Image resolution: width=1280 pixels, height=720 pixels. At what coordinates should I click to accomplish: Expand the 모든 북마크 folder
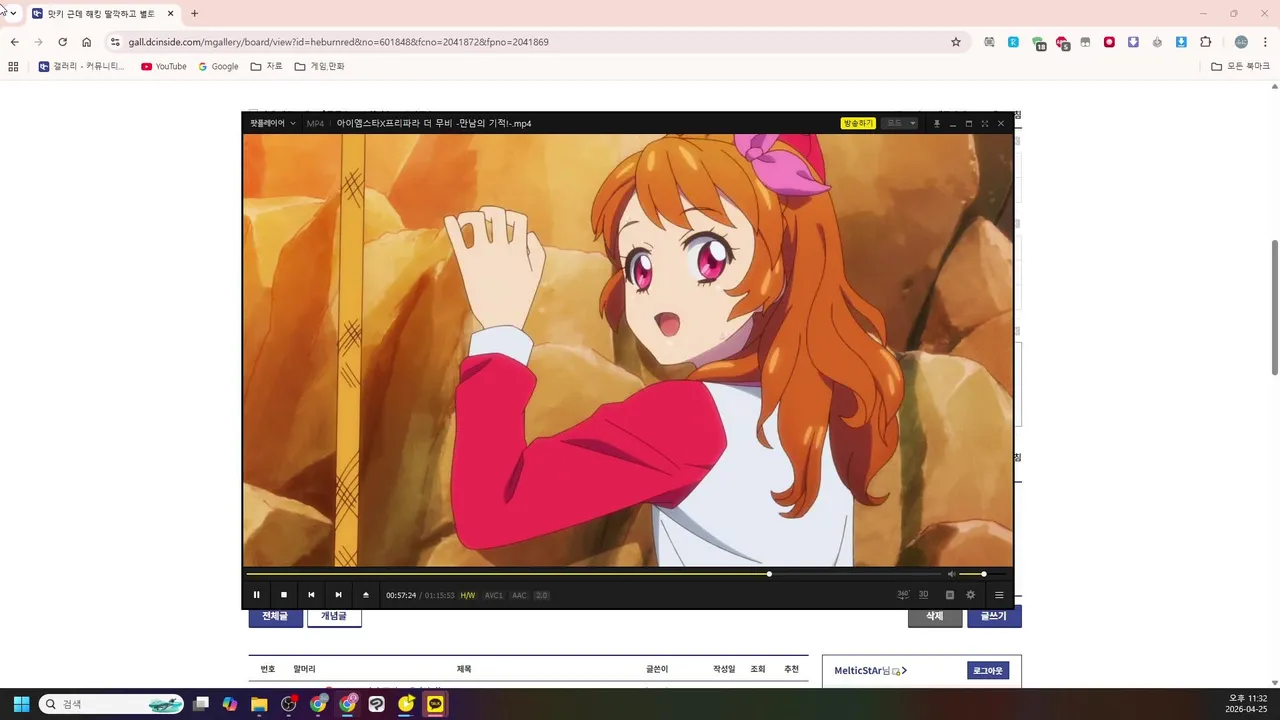[1240, 66]
